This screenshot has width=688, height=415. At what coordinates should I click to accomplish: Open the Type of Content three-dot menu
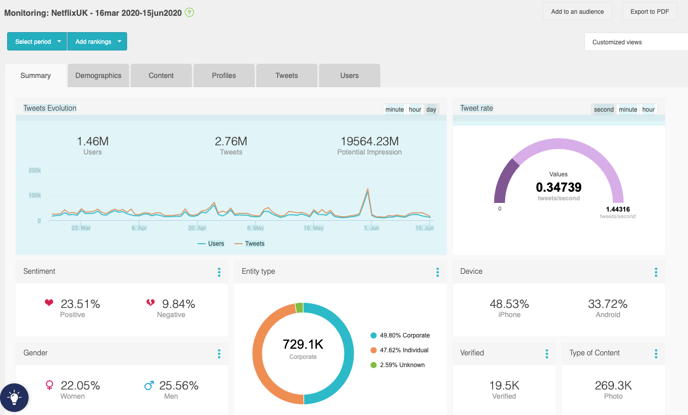click(656, 354)
